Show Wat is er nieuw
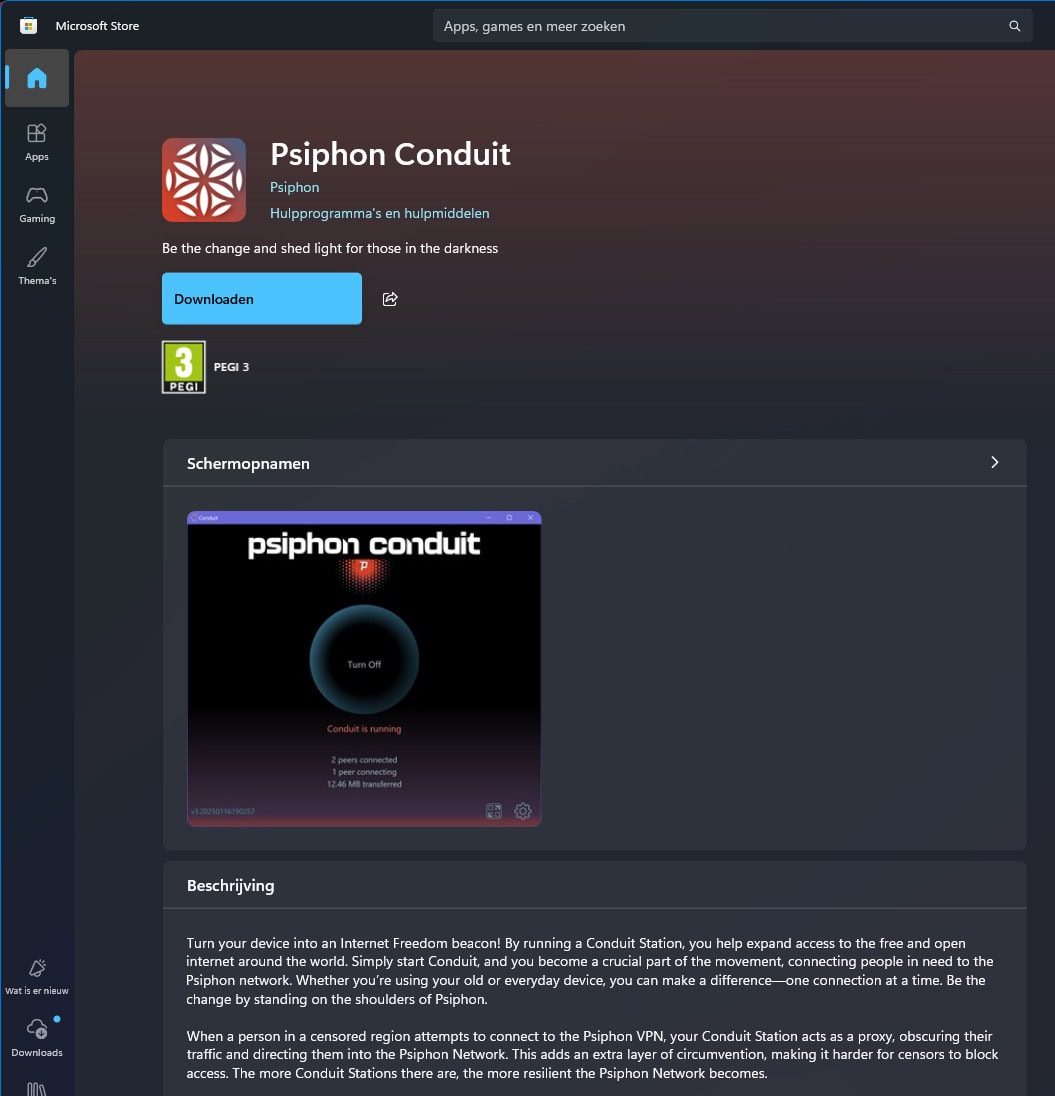This screenshot has width=1055, height=1096. pyautogui.click(x=37, y=976)
